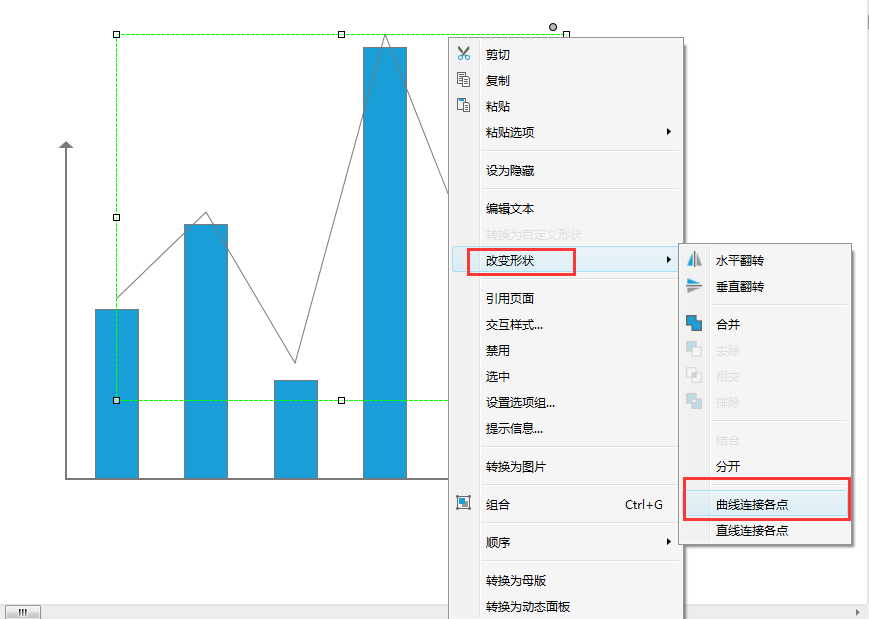
Task: Click 结合 in the submenu
Action: (x=765, y=440)
